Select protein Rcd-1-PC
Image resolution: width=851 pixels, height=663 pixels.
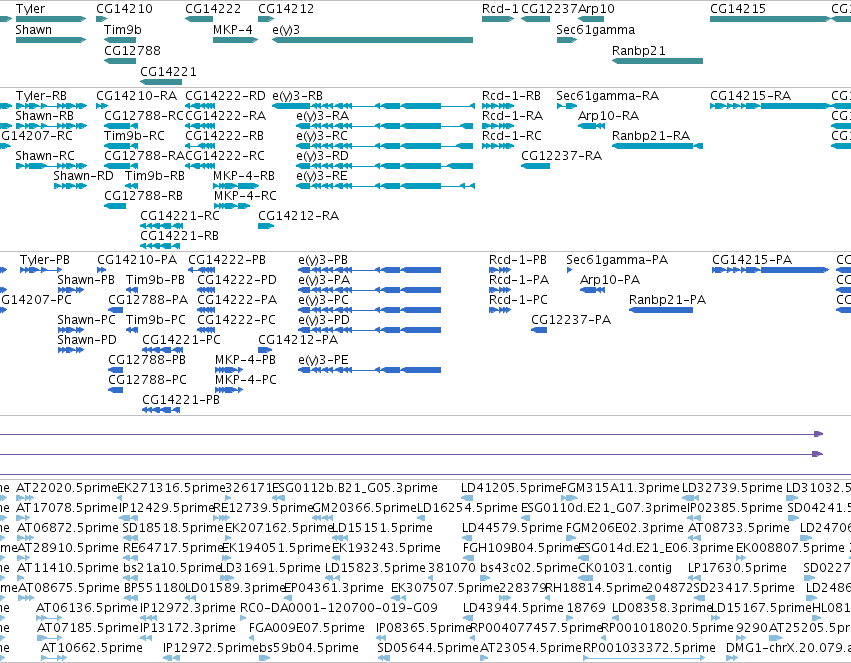[x=499, y=310]
